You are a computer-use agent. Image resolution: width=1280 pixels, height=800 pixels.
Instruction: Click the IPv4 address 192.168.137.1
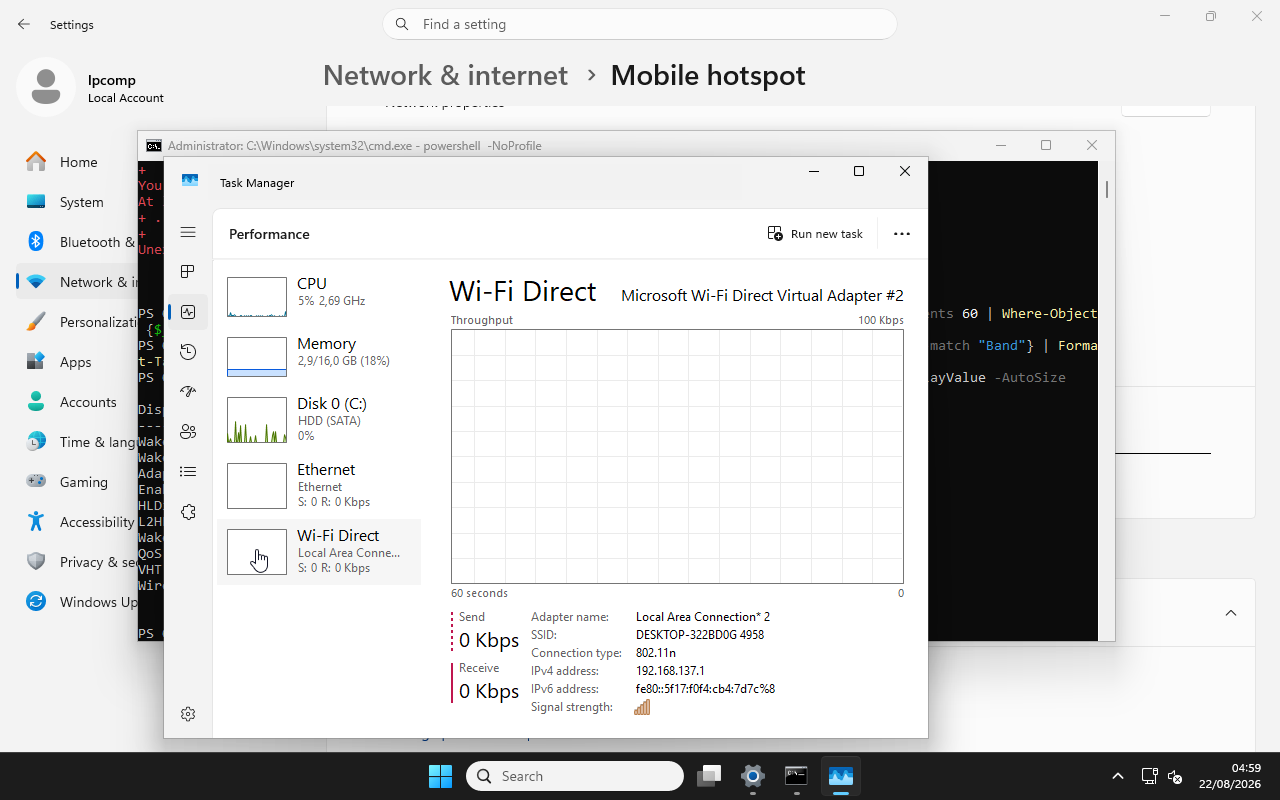(670, 671)
